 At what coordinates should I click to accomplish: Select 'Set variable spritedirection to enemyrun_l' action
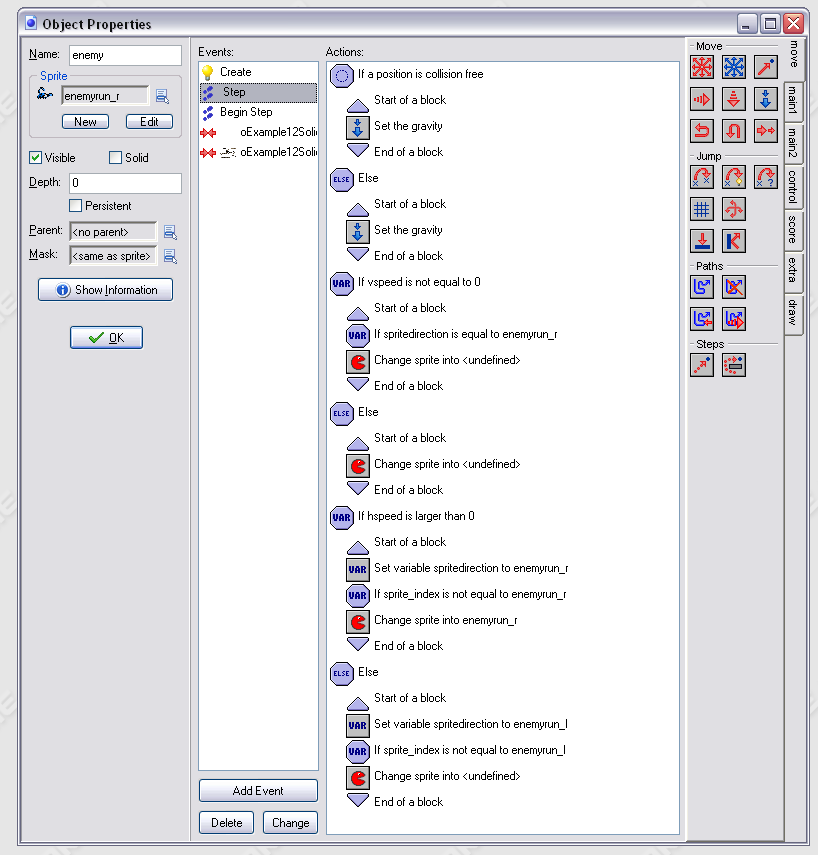point(457,725)
